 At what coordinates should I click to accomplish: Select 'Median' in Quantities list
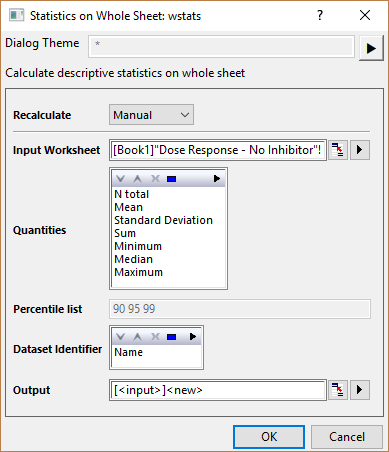click(x=133, y=259)
